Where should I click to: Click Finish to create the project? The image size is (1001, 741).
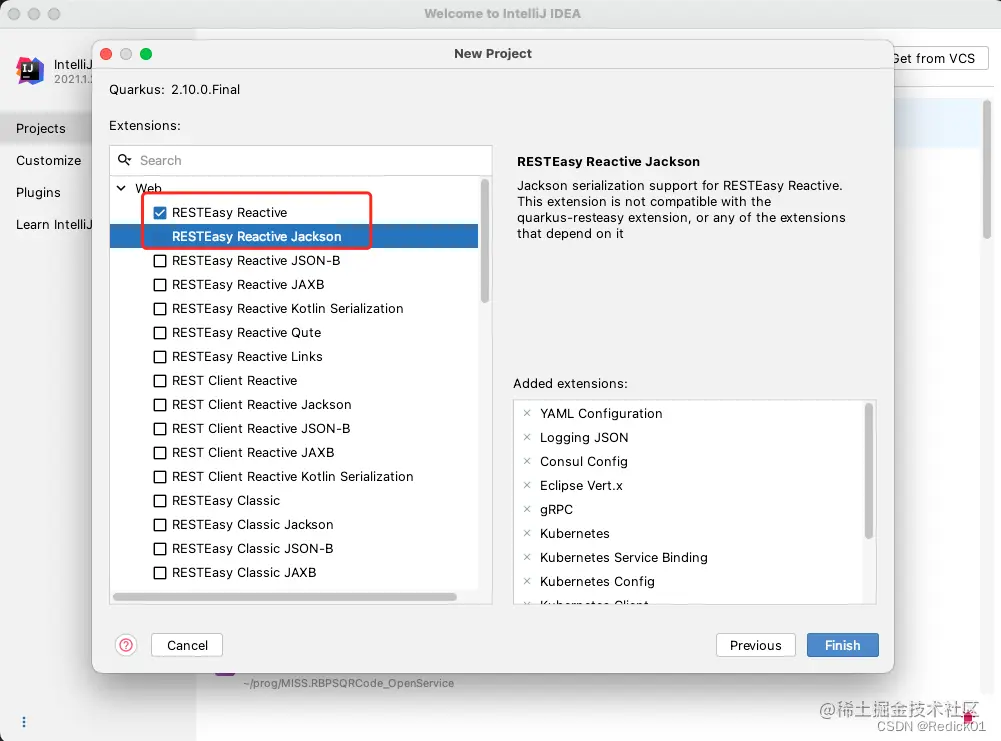click(843, 645)
